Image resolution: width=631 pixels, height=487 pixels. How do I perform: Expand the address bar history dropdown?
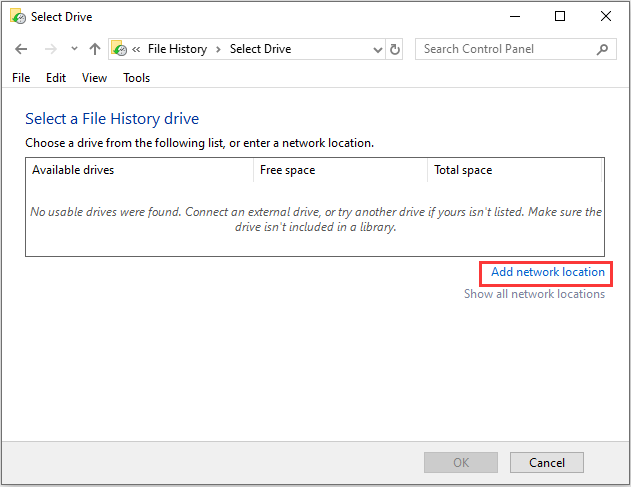(x=377, y=50)
